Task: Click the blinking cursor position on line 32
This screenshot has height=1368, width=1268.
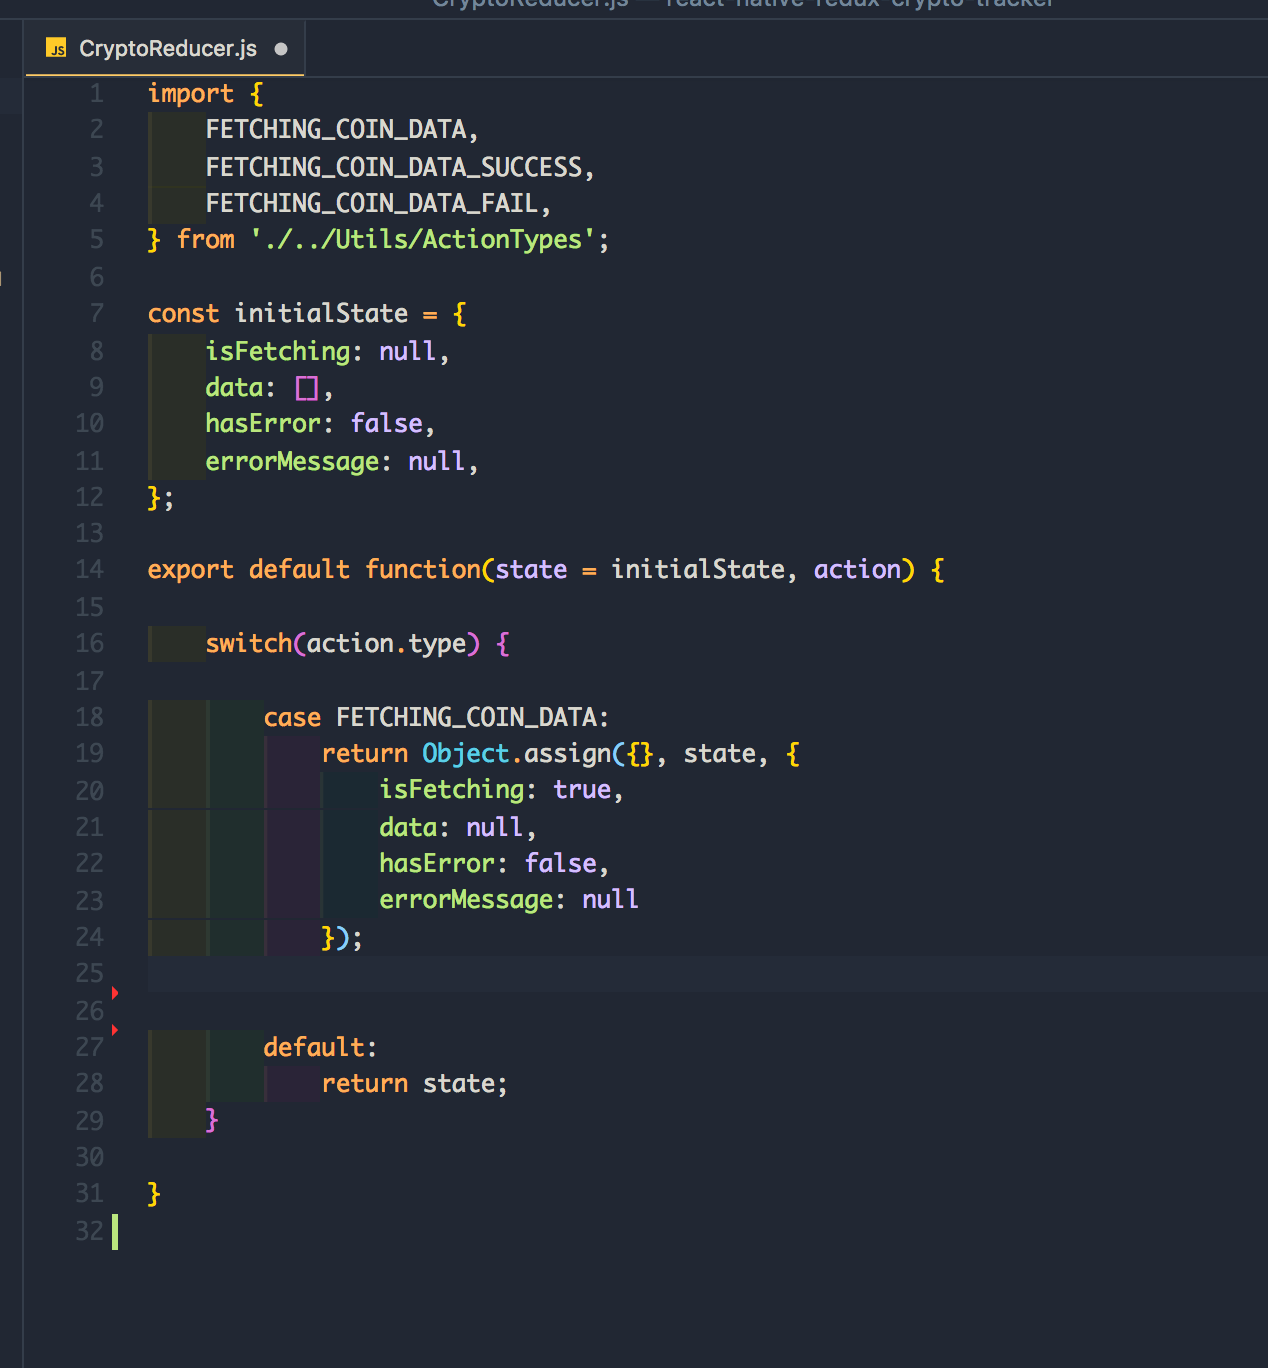Action: tap(116, 1231)
